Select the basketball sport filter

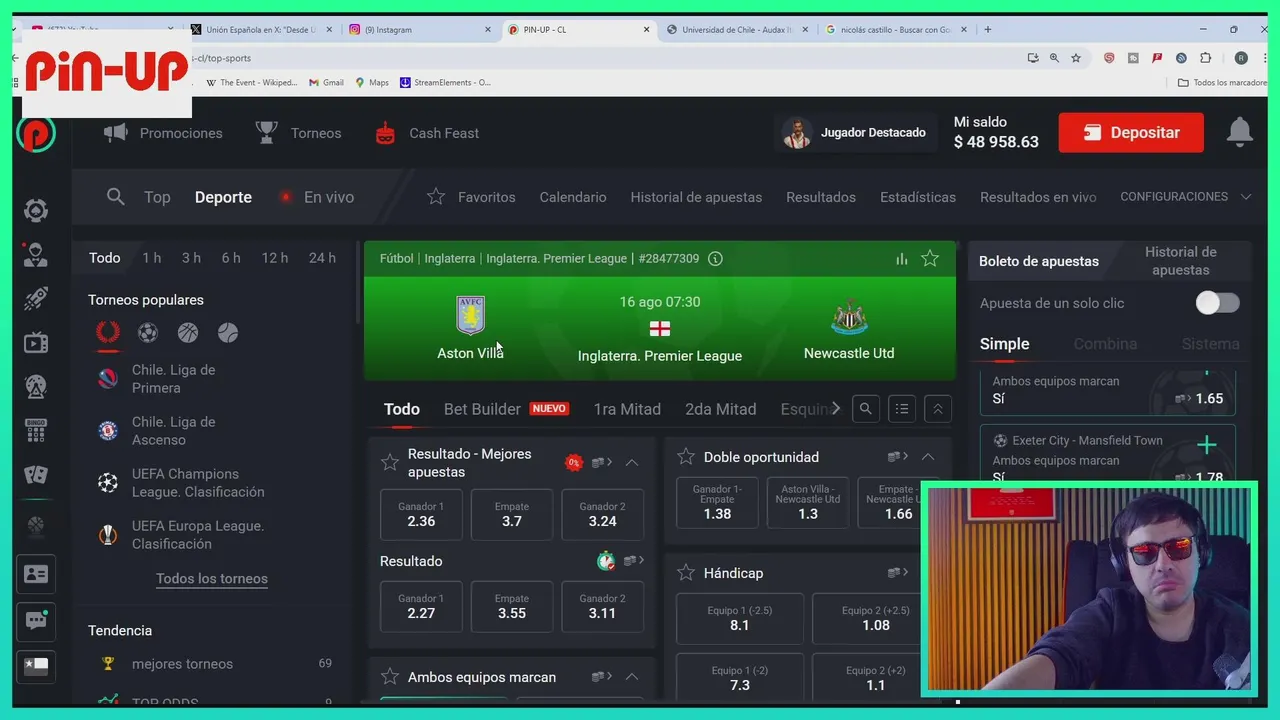tap(188, 333)
